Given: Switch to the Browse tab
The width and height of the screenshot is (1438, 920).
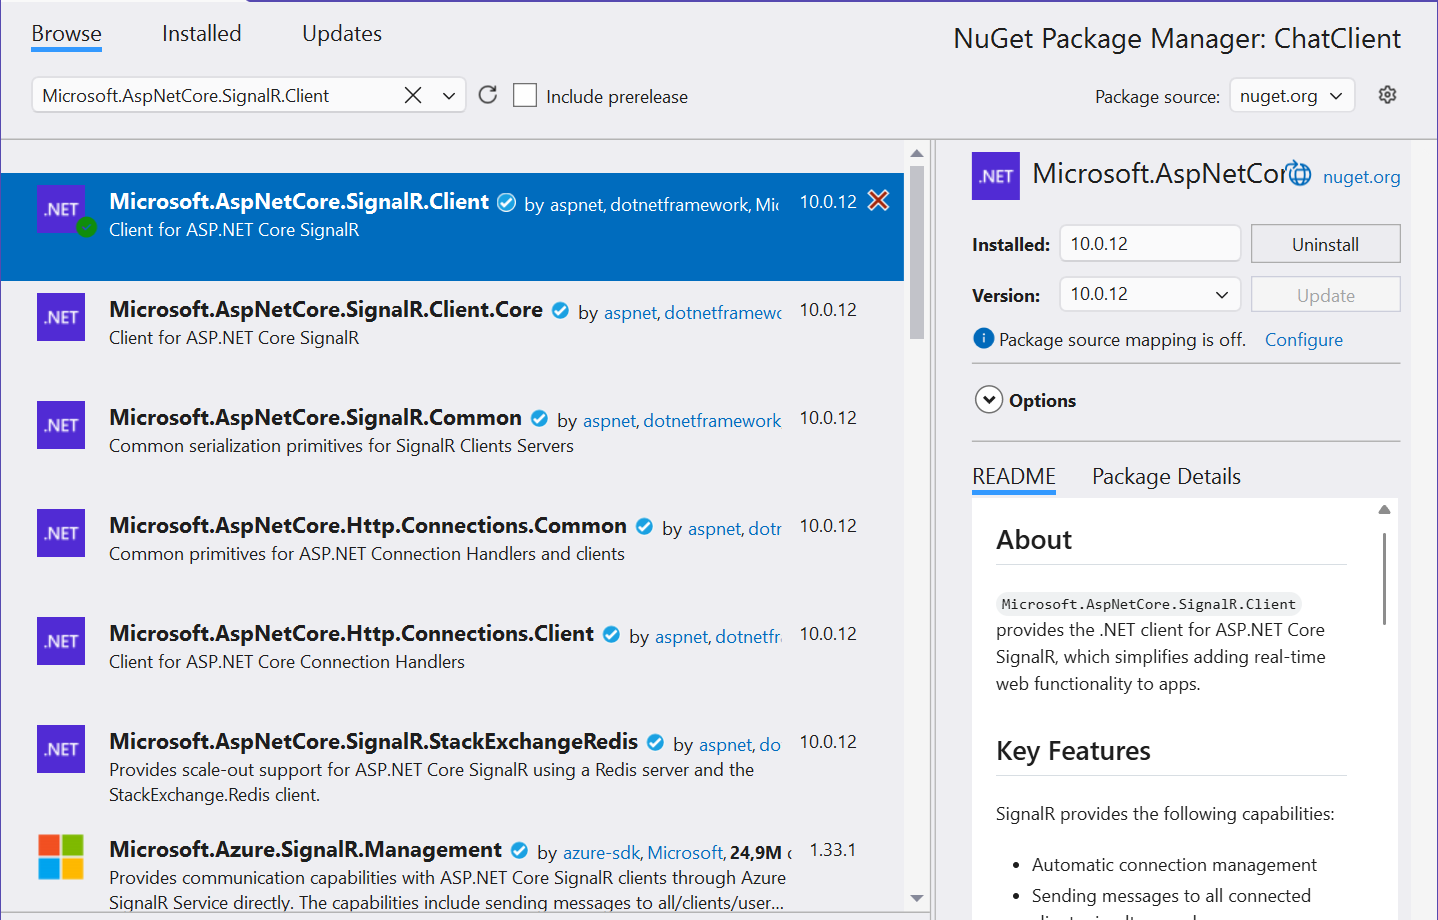Looking at the screenshot, I should coord(66,34).
